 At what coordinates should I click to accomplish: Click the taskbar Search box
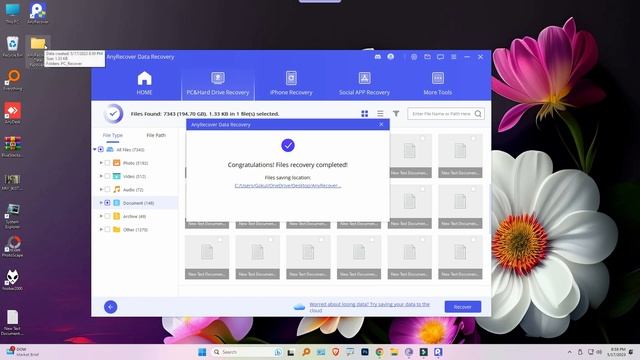point(247,352)
